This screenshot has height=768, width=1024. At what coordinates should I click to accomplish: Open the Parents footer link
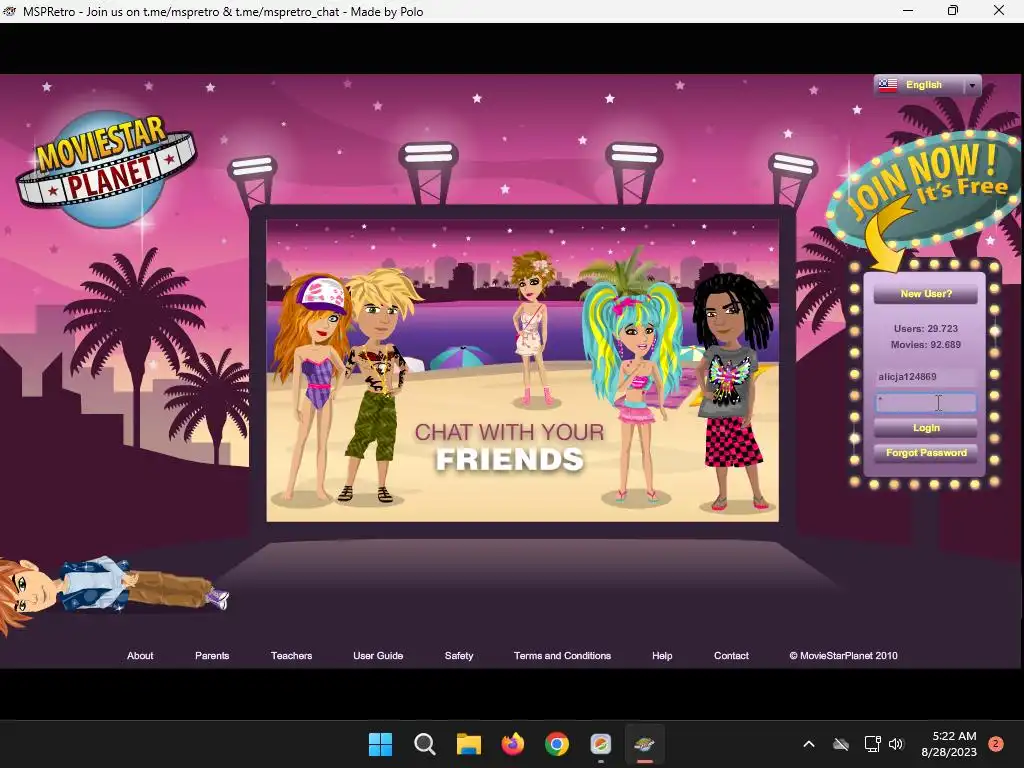212,656
